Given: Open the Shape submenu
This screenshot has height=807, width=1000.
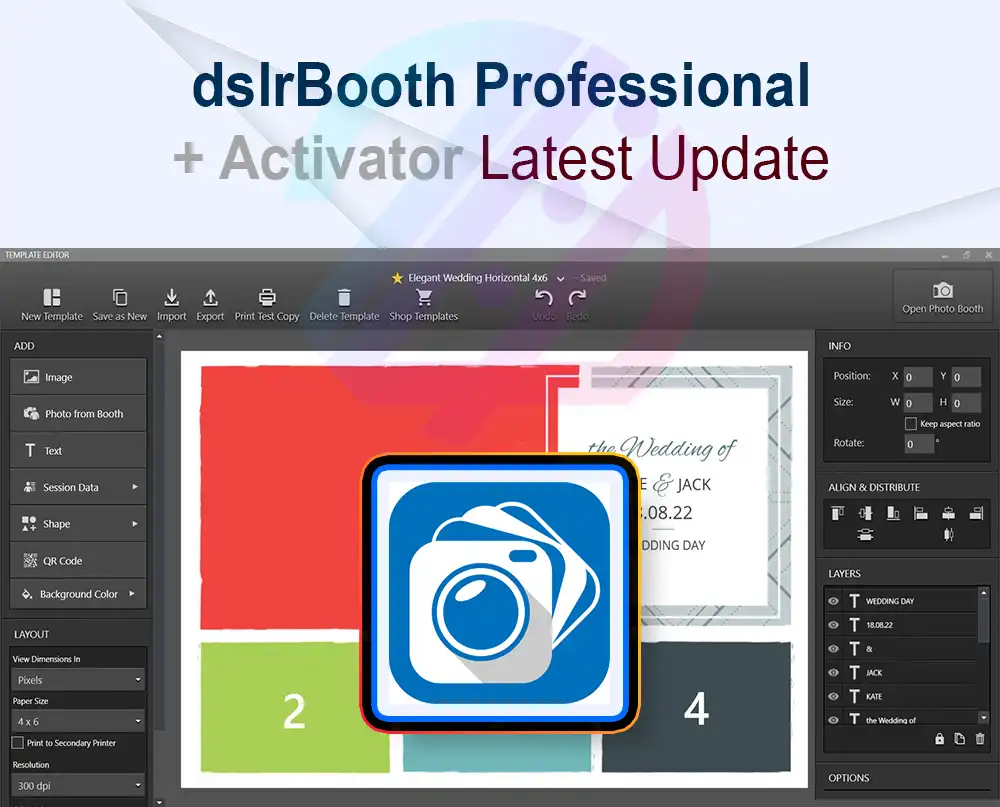Looking at the screenshot, I should [78, 524].
